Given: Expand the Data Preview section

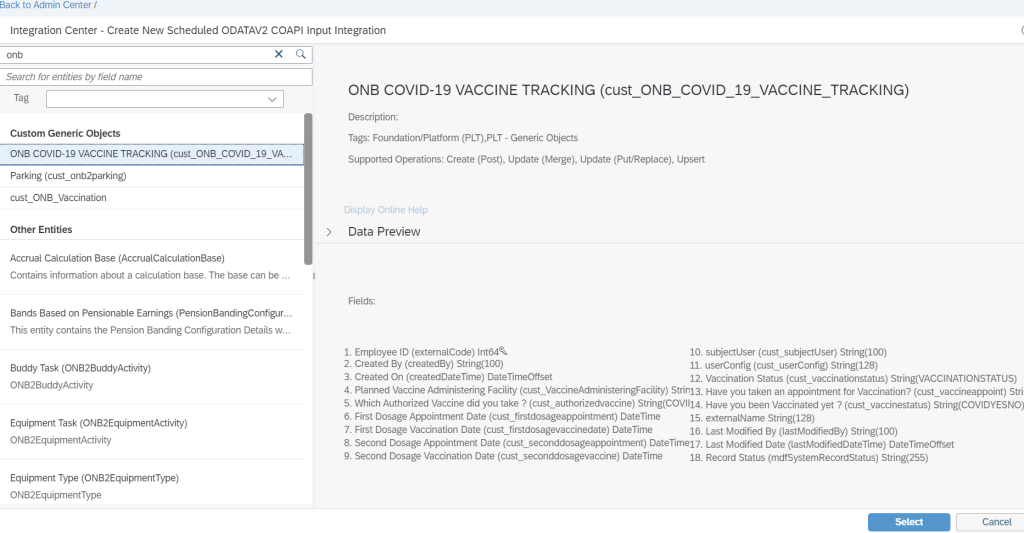Looking at the screenshot, I should (329, 232).
